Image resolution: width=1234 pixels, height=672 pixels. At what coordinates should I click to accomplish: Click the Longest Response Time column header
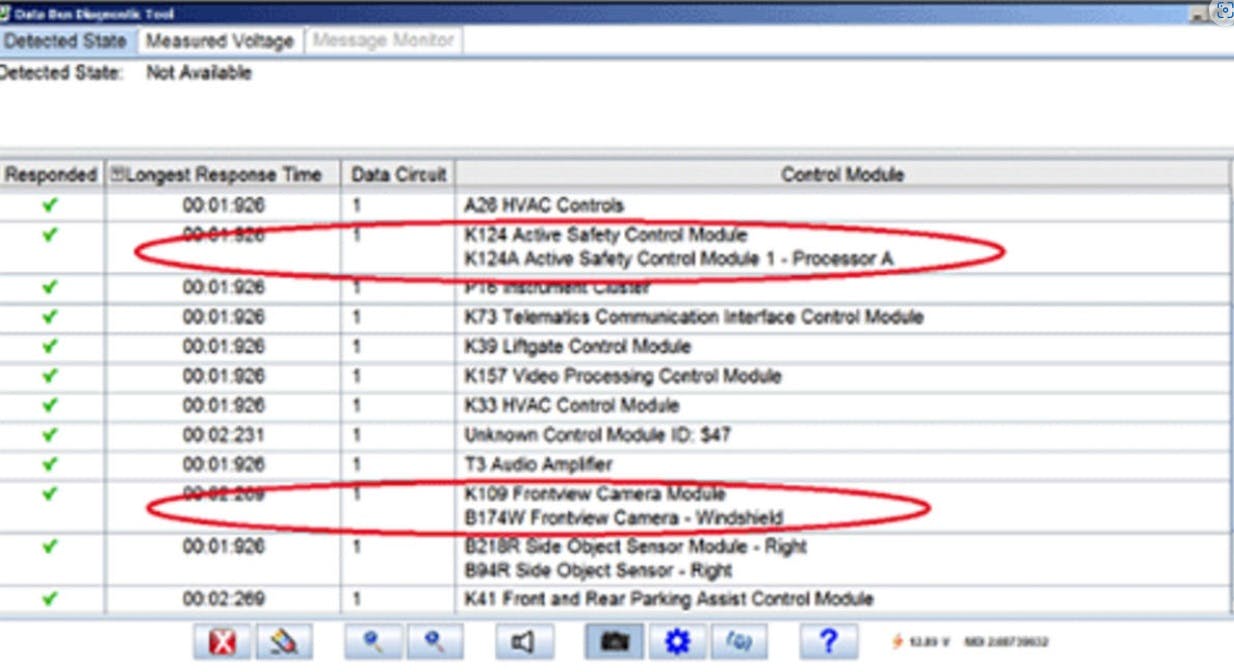223,175
